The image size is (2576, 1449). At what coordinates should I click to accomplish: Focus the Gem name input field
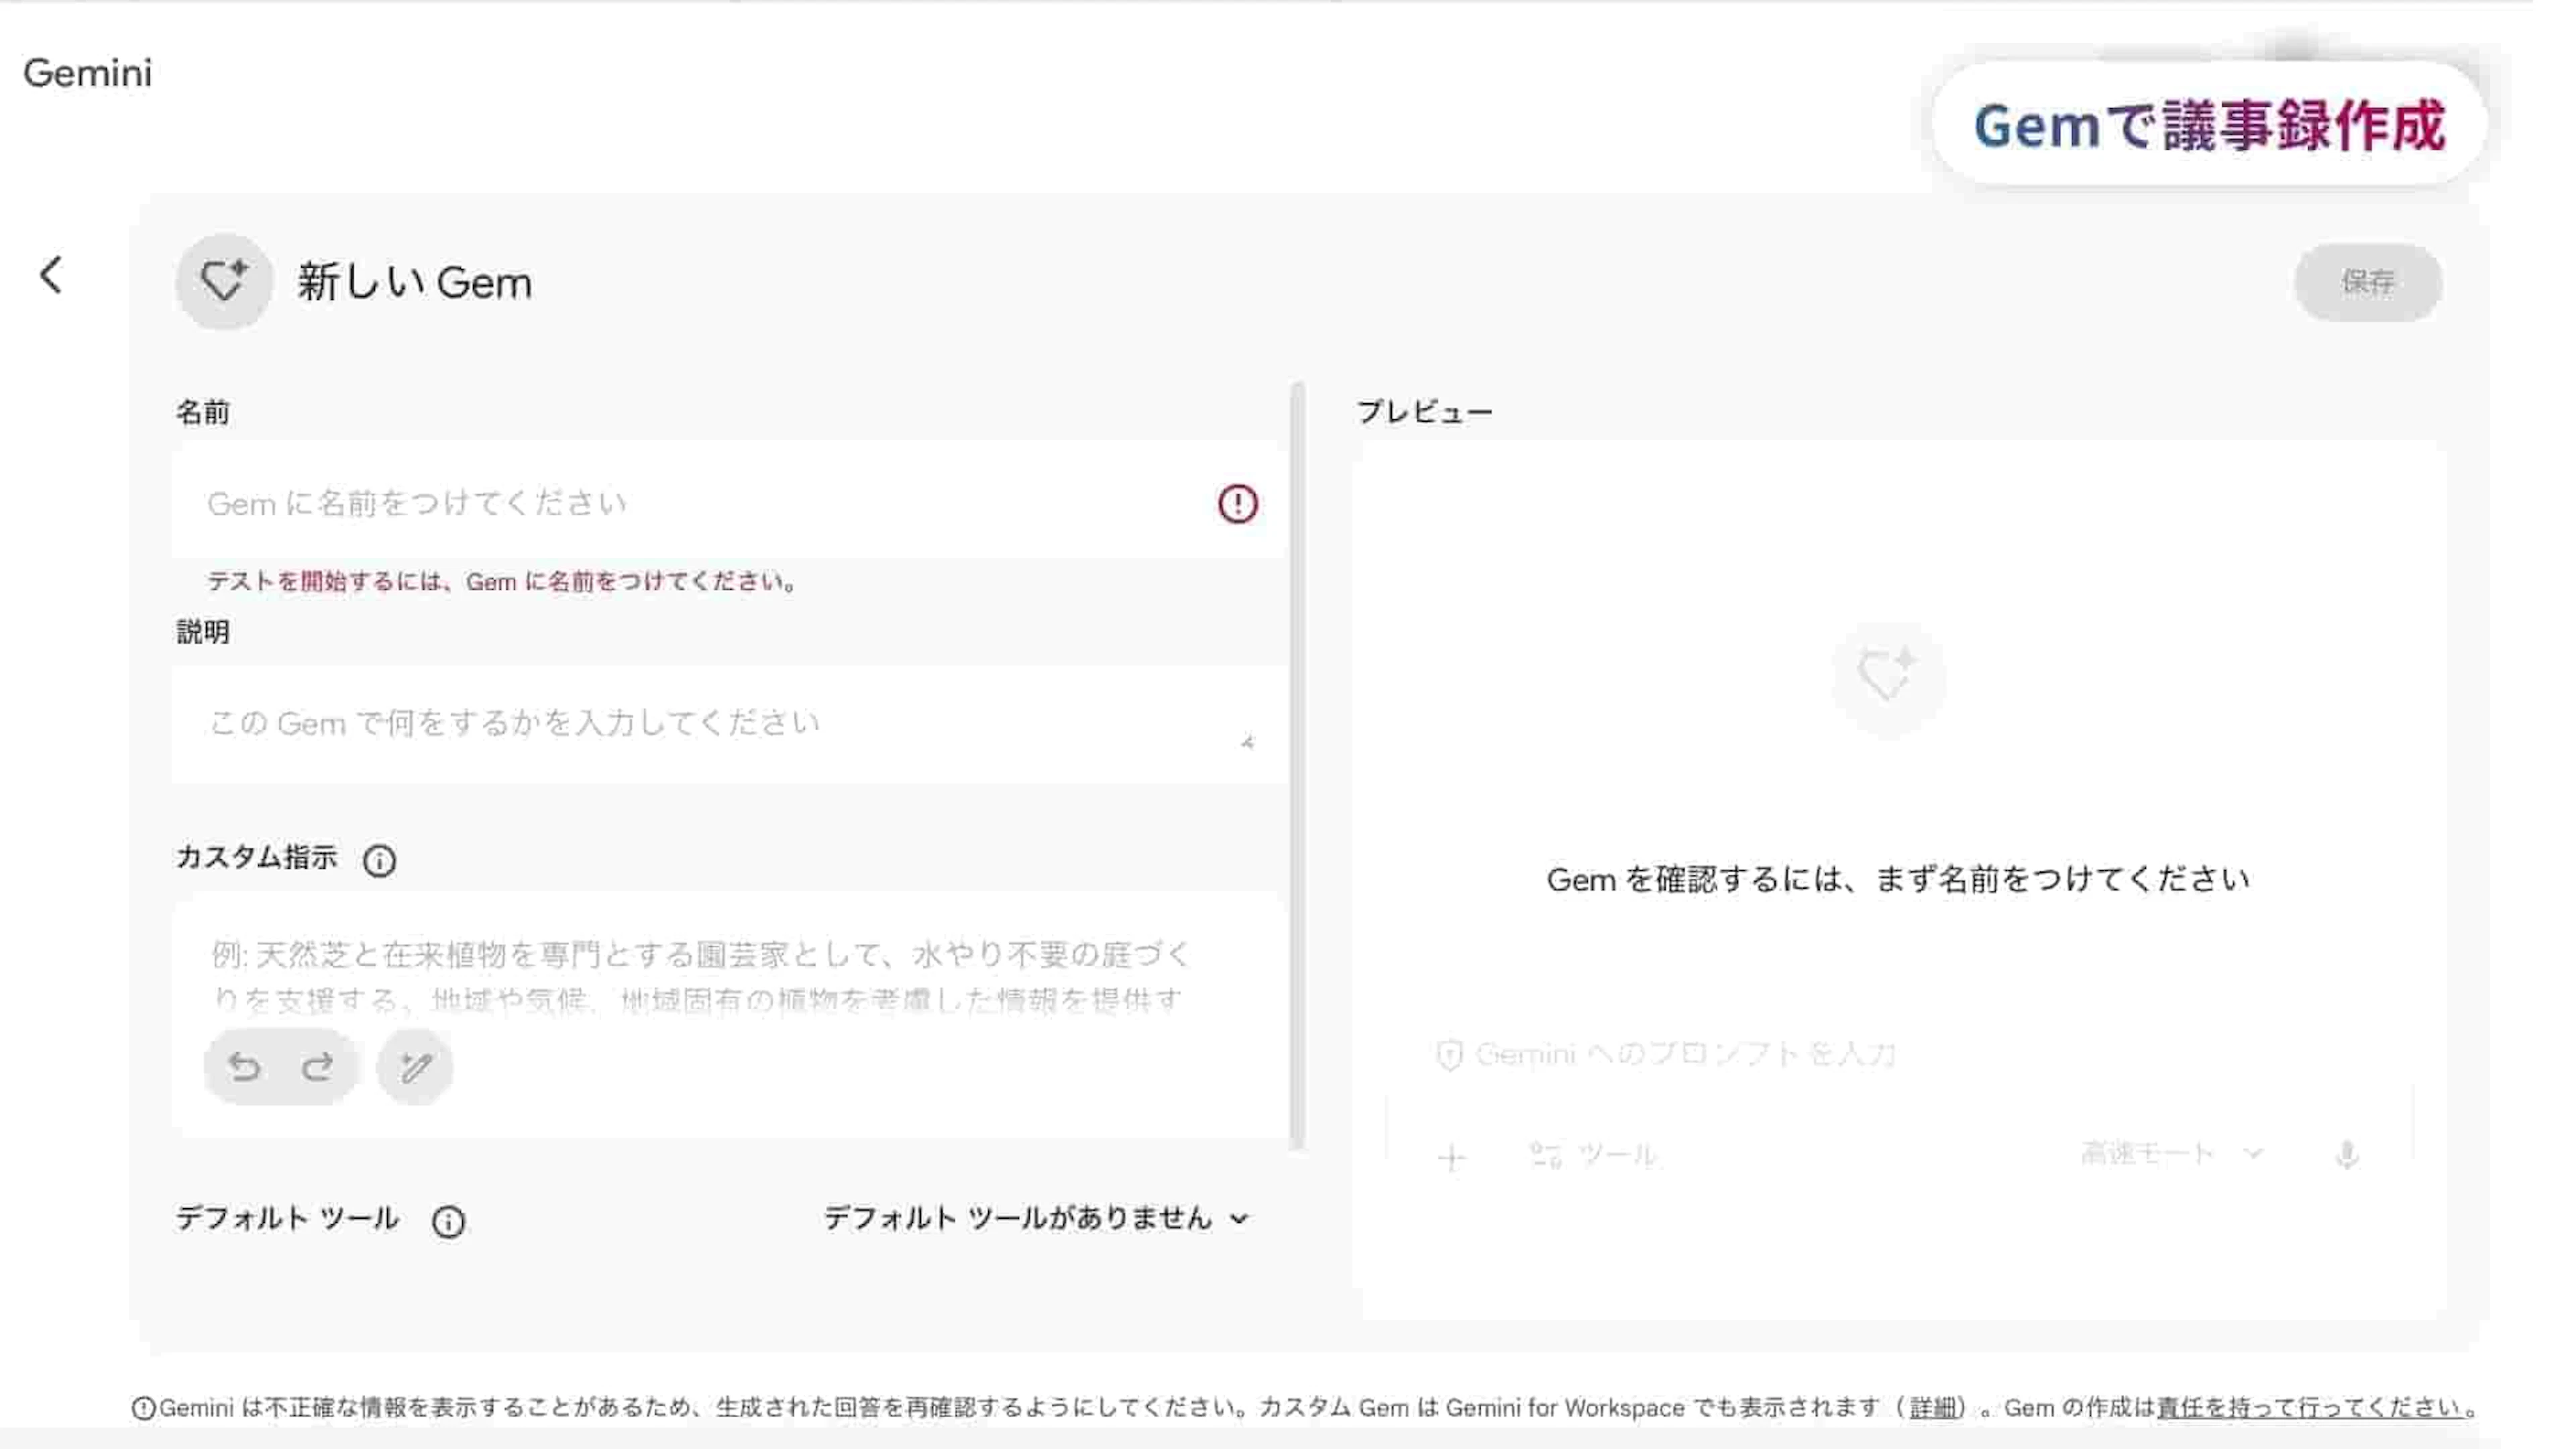coord(700,504)
